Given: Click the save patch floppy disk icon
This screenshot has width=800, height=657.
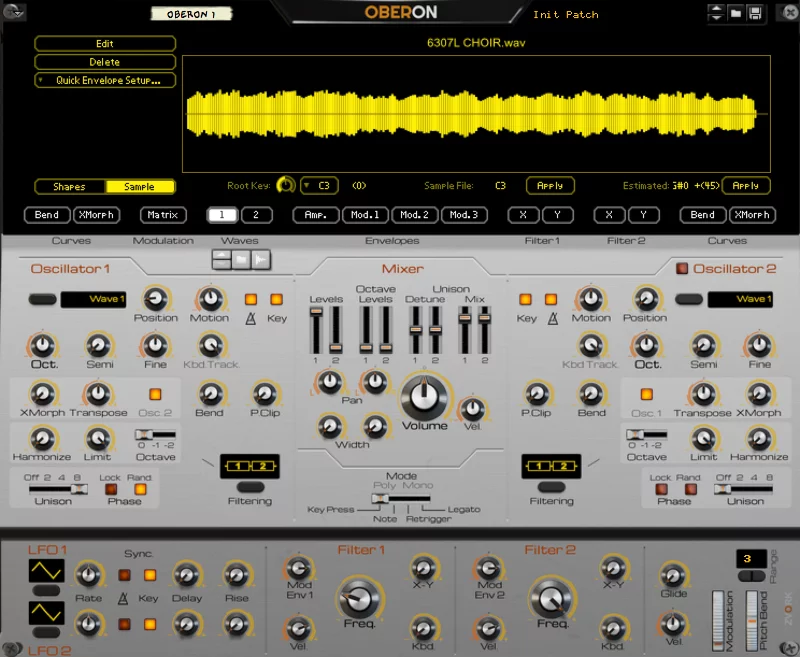Looking at the screenshot, I should coord(755,13).
